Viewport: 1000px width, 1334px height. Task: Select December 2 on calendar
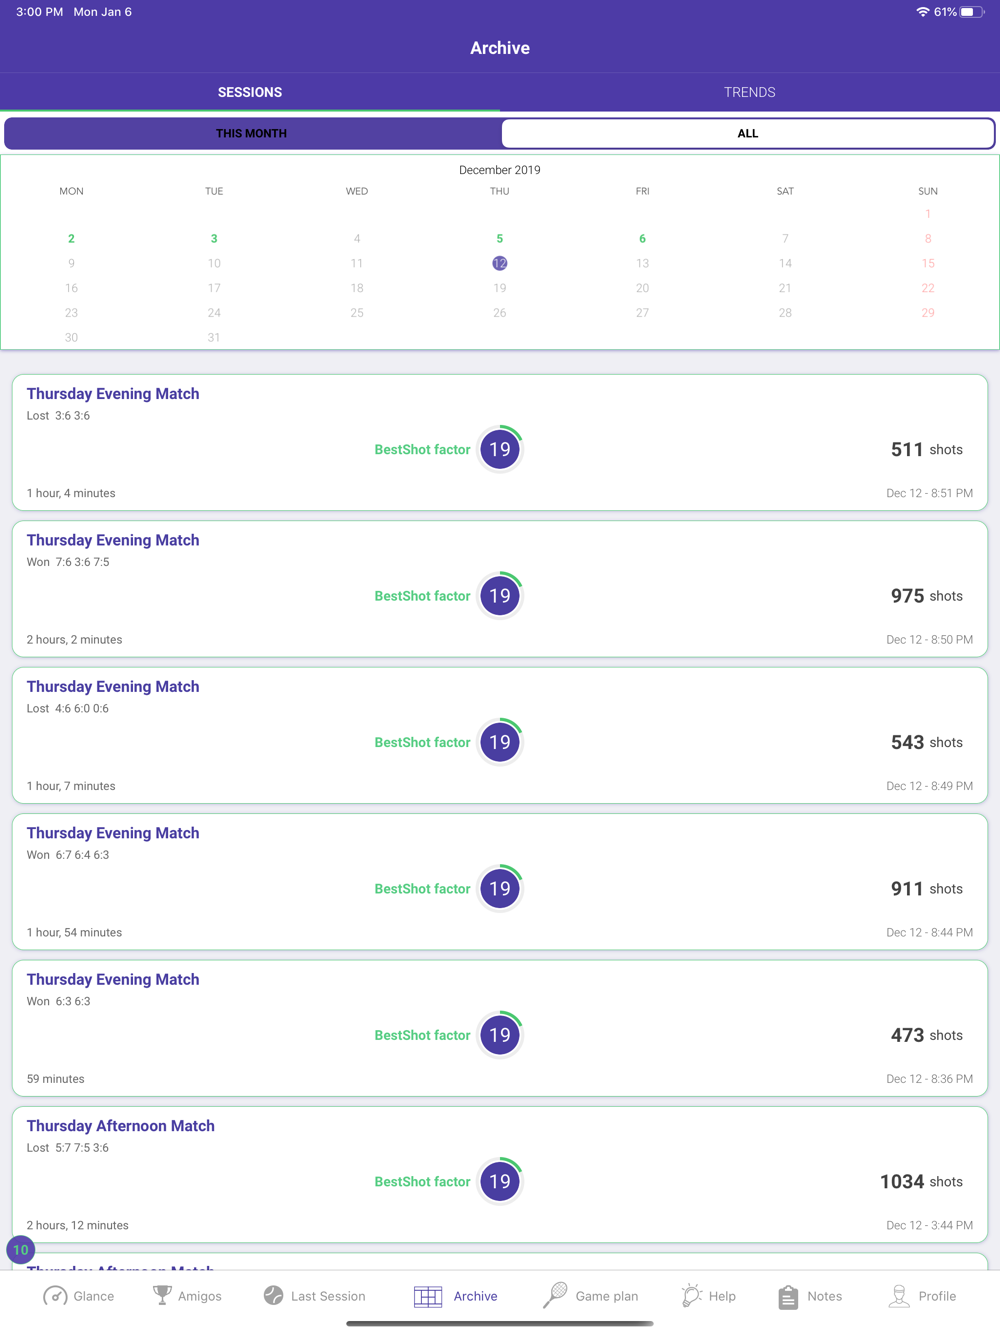pyautogui.click(x=71, y=239)
